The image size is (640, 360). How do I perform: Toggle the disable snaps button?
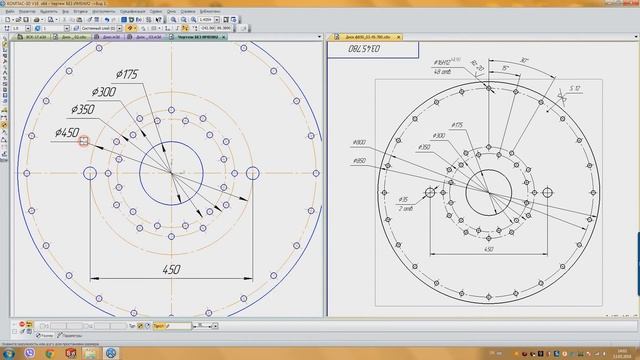pos(143,29)
